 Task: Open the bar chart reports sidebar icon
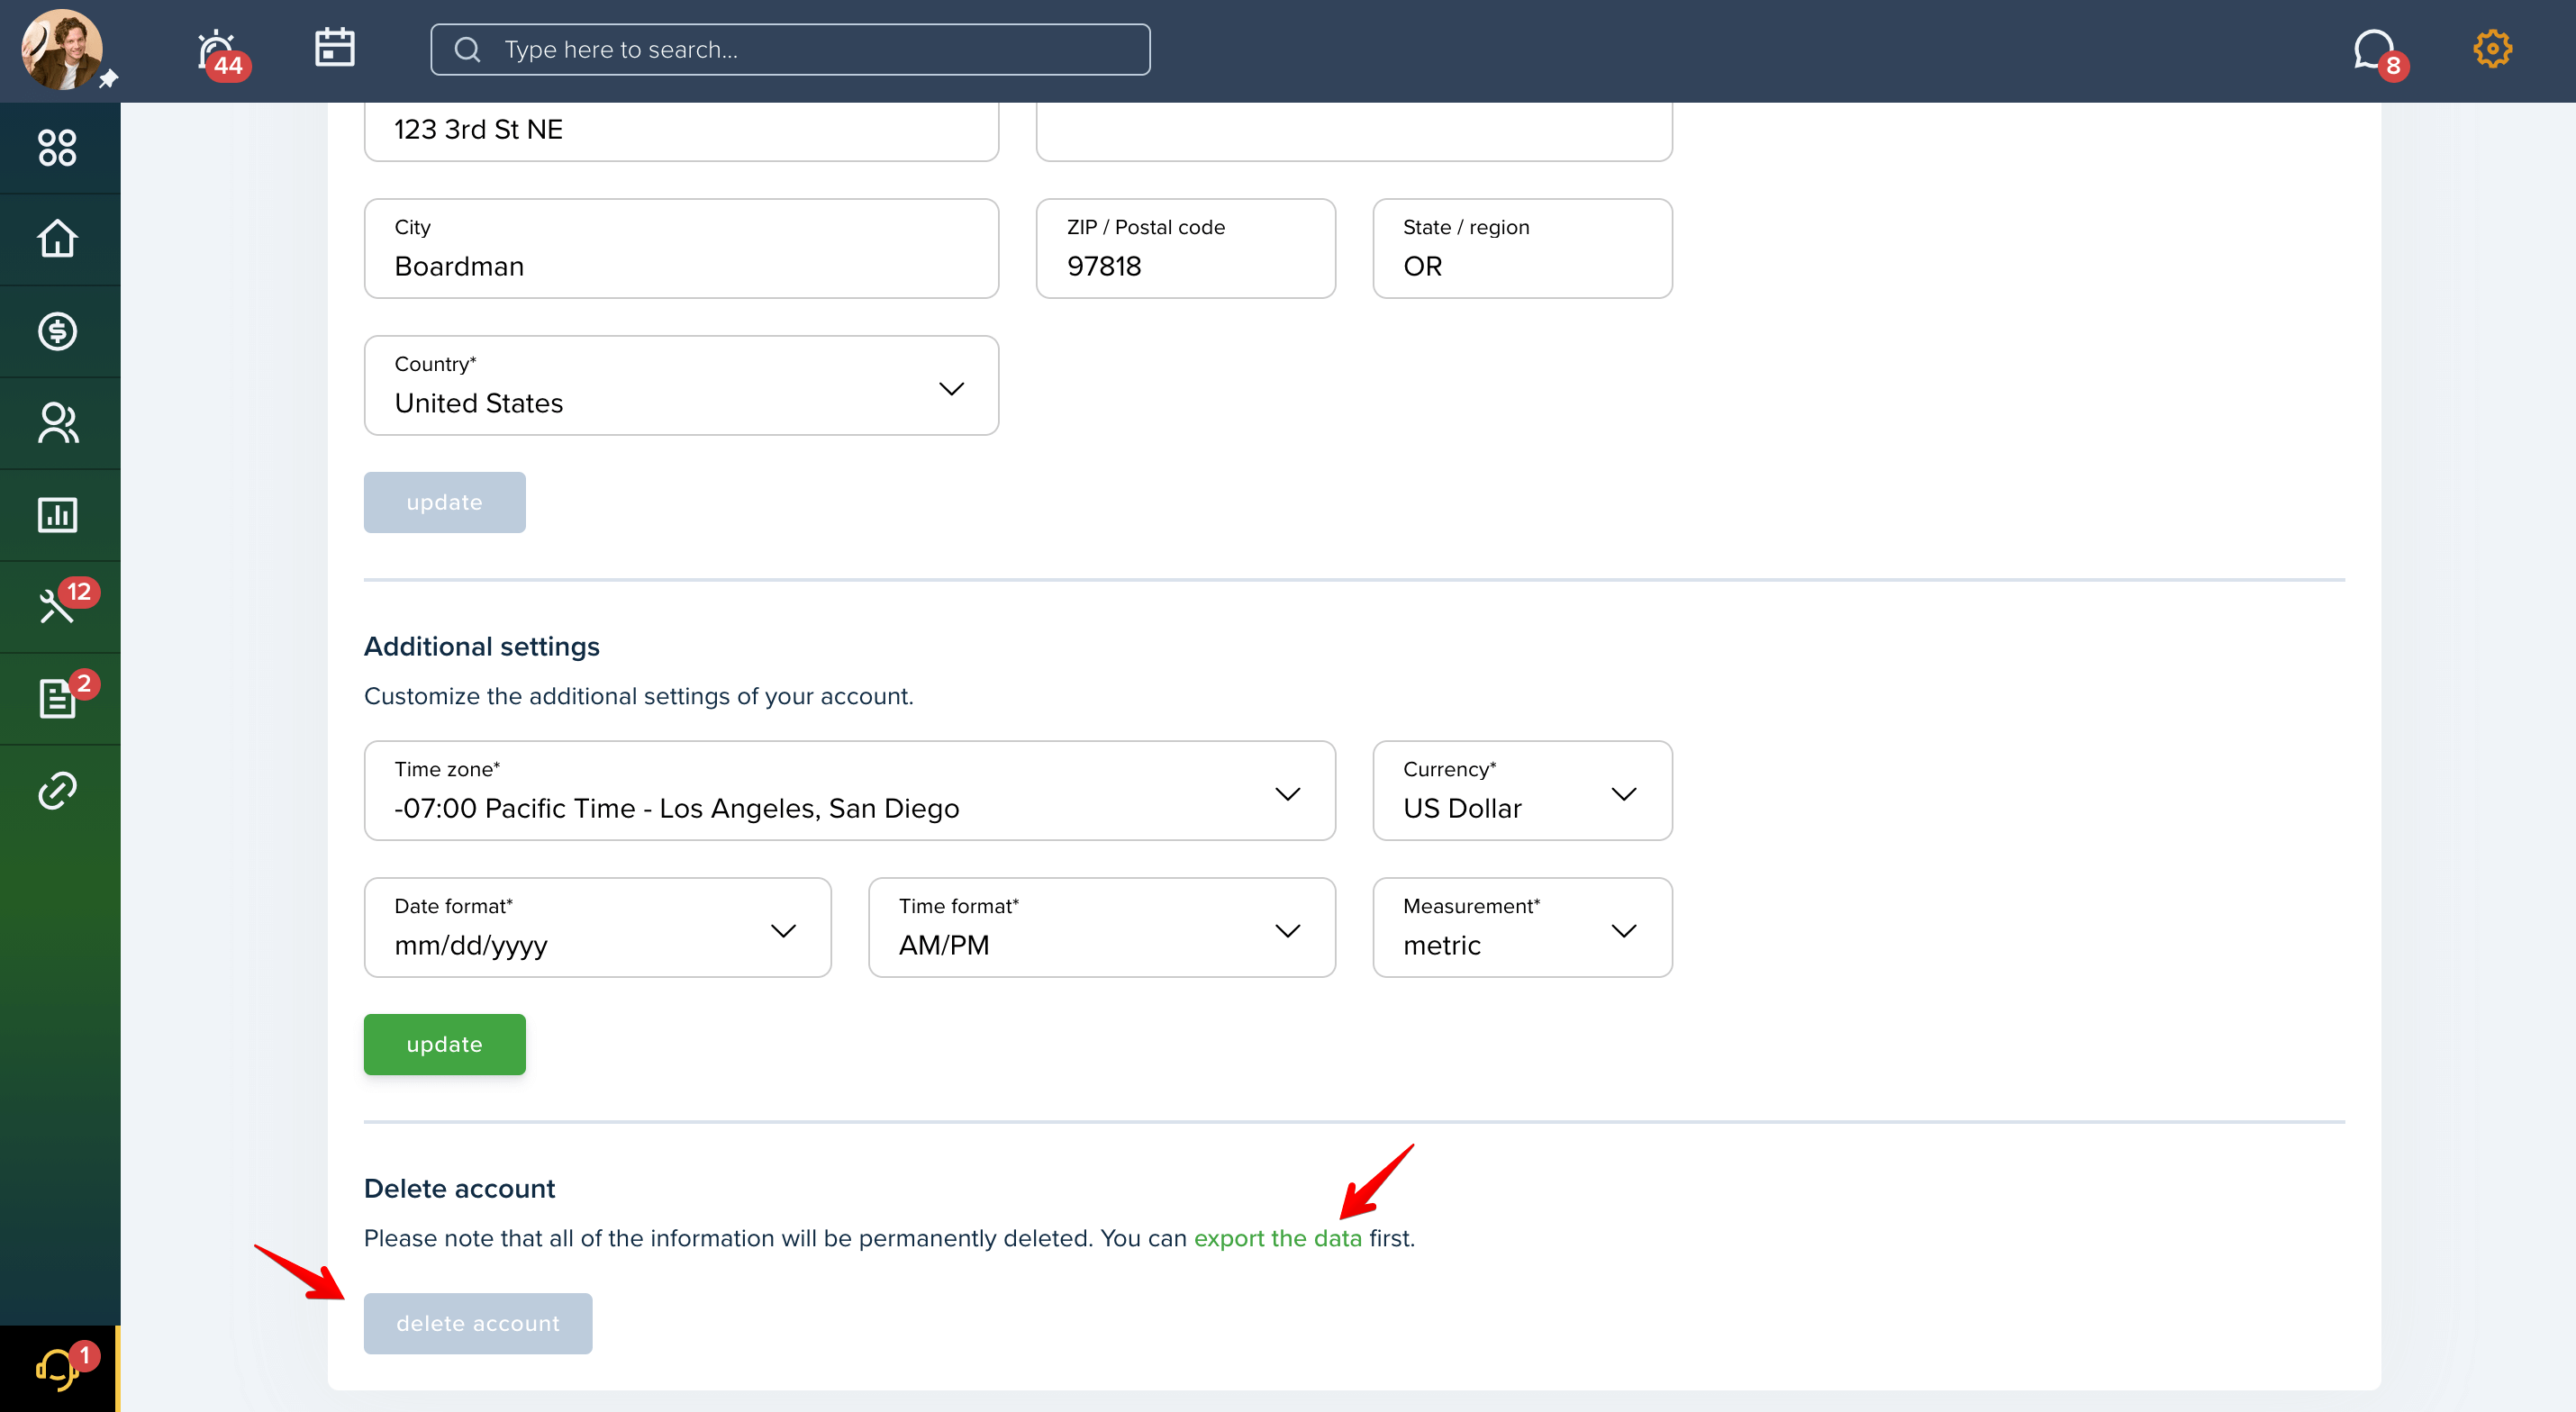point(57,515)
